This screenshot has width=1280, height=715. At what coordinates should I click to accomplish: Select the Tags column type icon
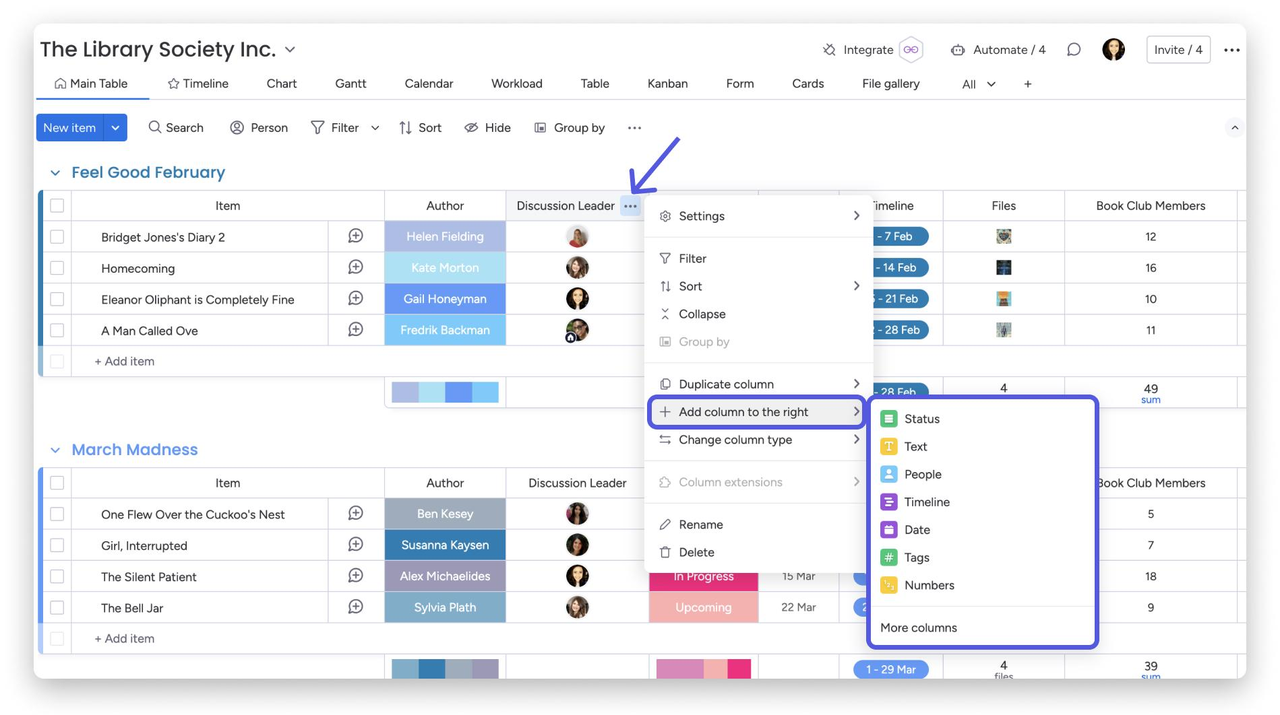pyautogui.click(x=888, y=557)
